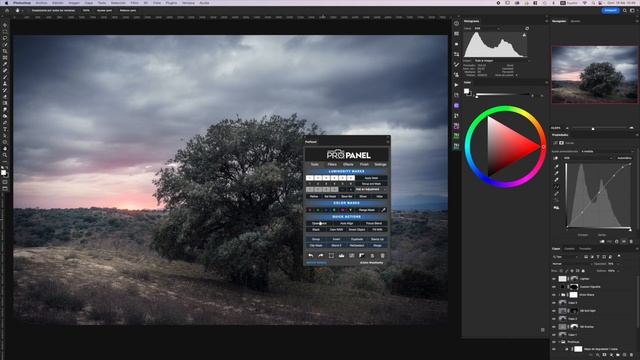Switch to the Filters tab in Pro Panel
This screenshot has height=360, width=640.
click(332, 164)
